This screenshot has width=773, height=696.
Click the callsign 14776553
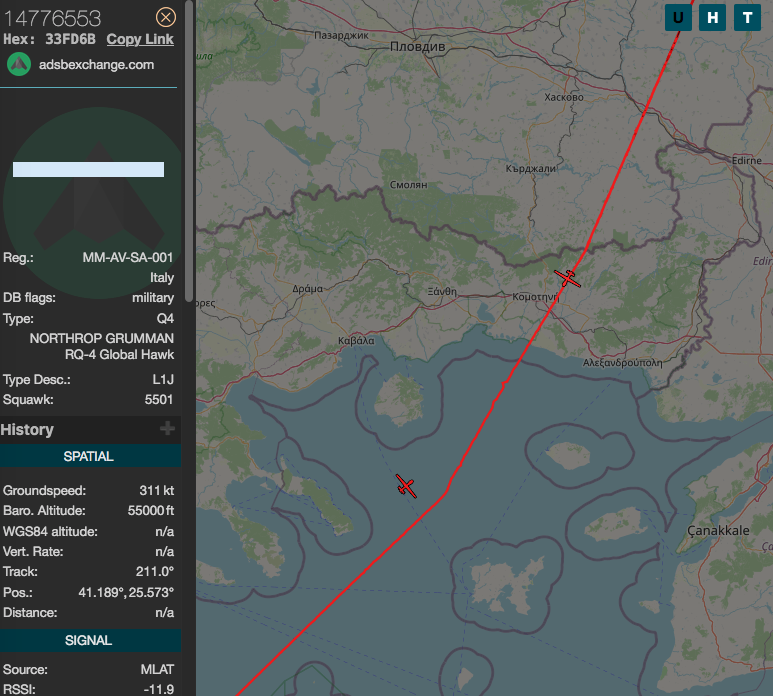pyautogui.click(x=52, y=19)
